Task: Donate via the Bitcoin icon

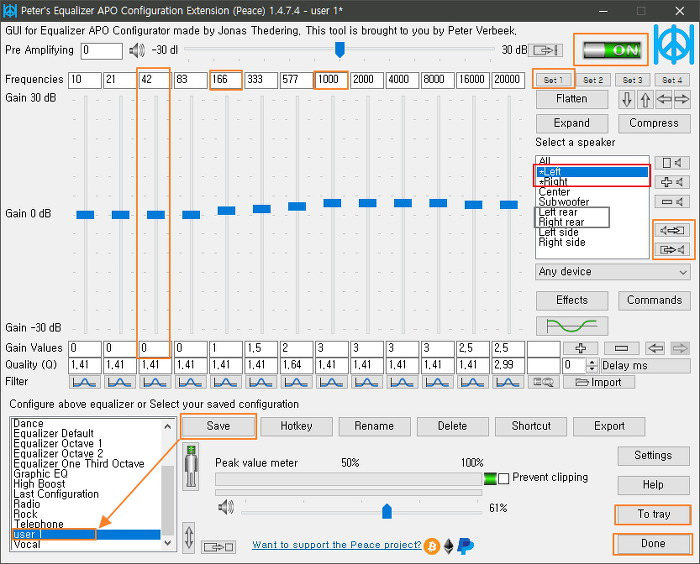Action: [x=432, y=546]
